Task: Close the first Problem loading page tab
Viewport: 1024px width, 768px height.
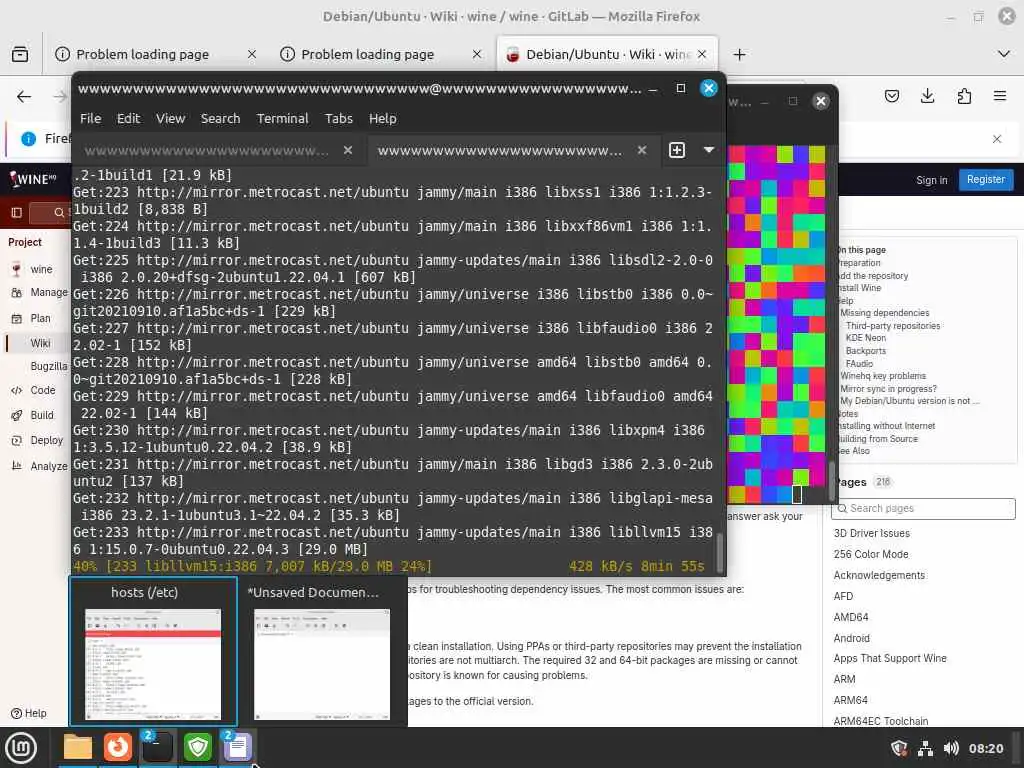Action: click(x=252, y=54)
